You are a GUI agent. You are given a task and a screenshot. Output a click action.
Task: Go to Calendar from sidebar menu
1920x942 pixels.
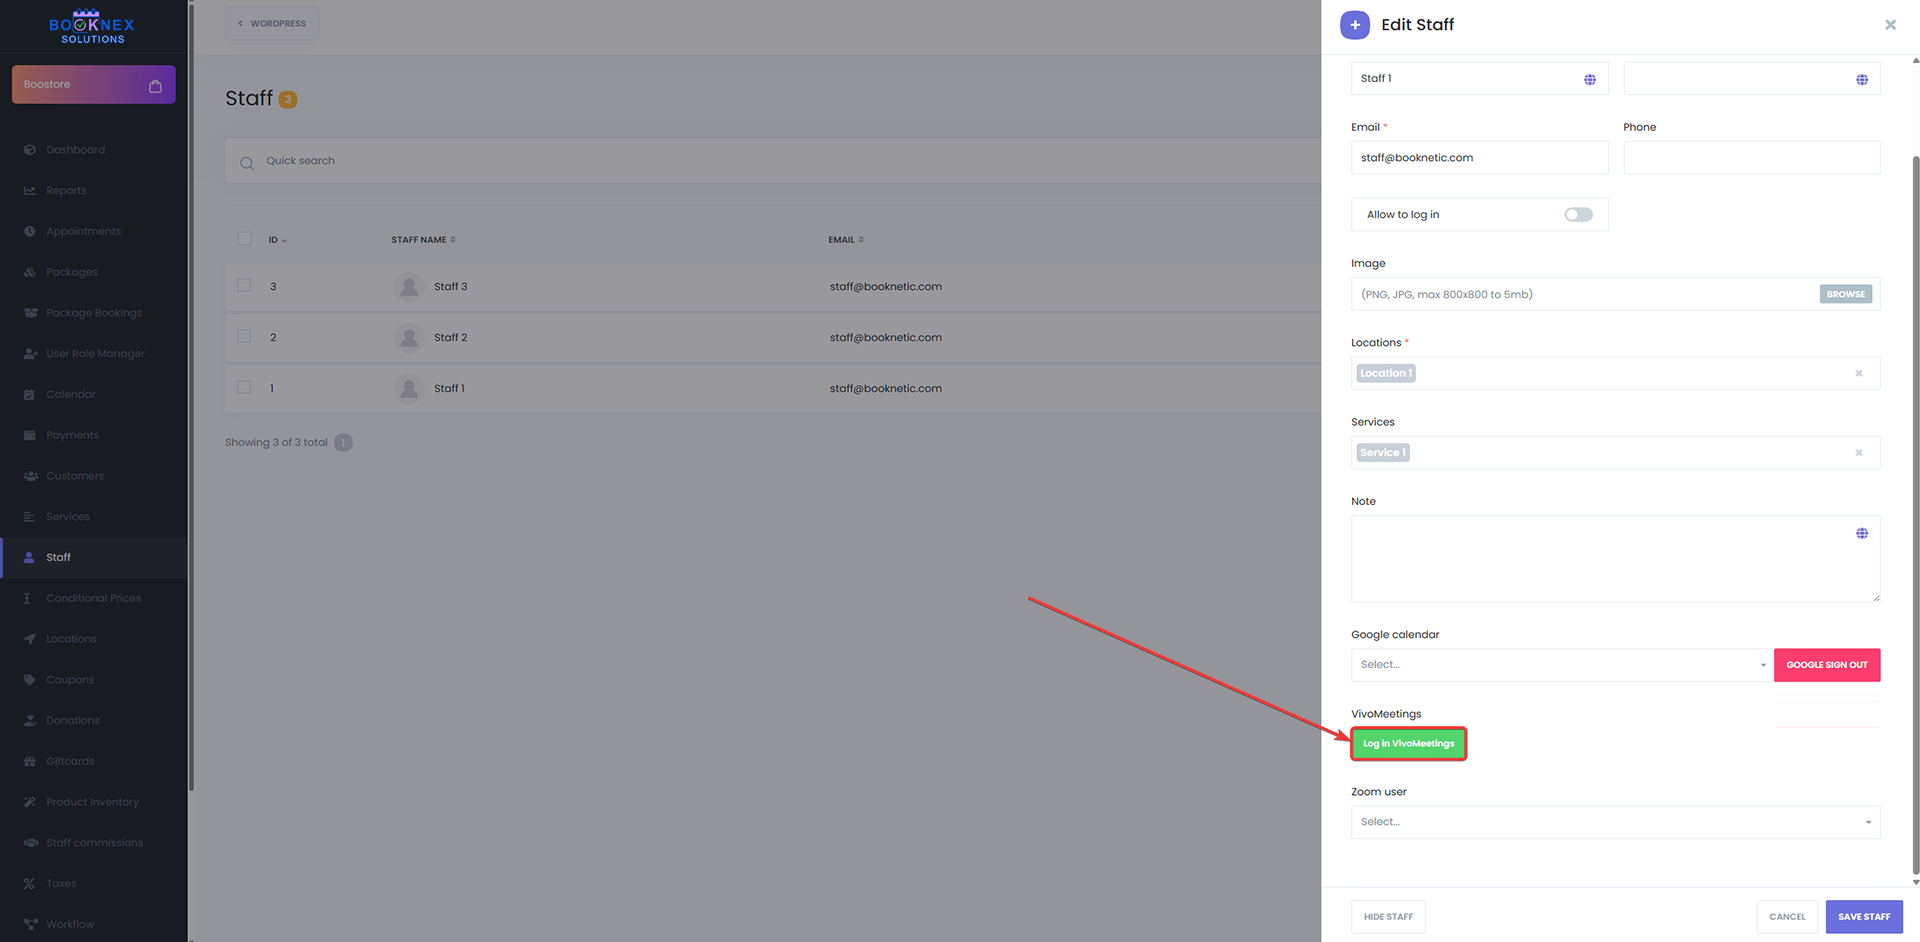tap(71, 395)
